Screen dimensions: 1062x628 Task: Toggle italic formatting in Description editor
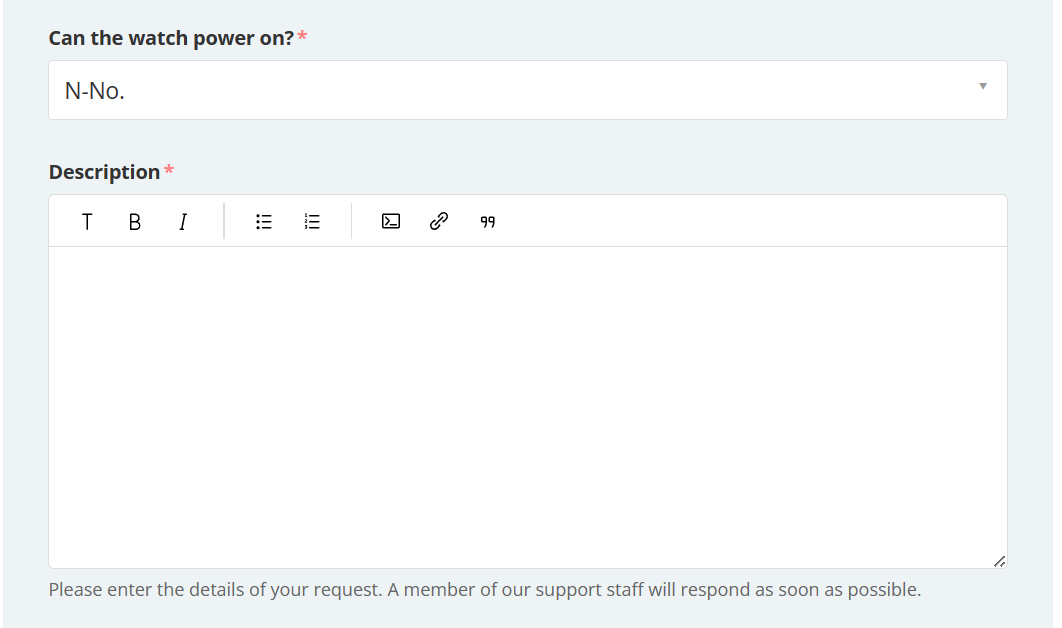coord(182,222)
